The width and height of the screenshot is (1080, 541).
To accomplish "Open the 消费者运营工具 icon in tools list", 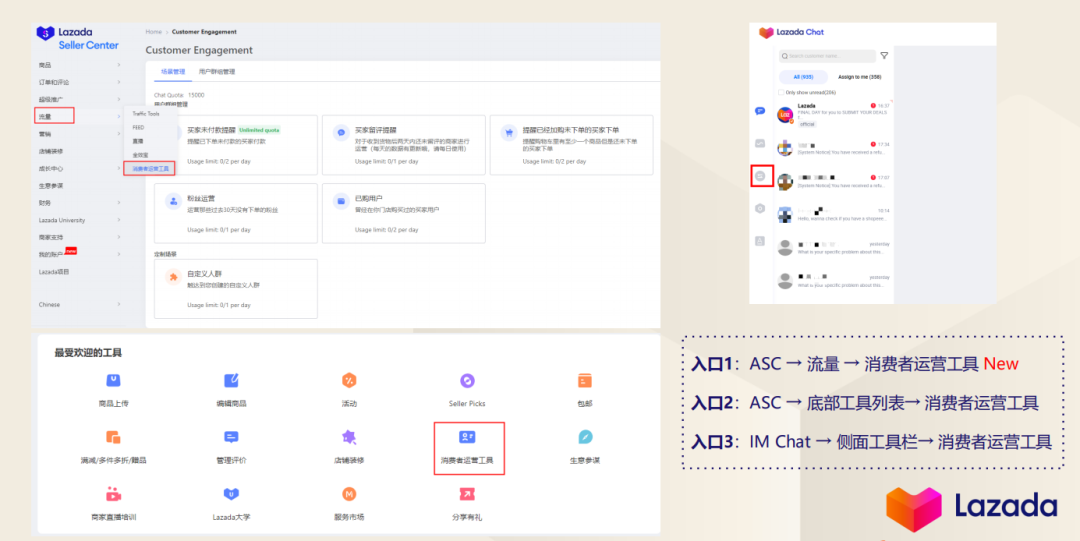I will pyautogui.click(x=468, y=437).
